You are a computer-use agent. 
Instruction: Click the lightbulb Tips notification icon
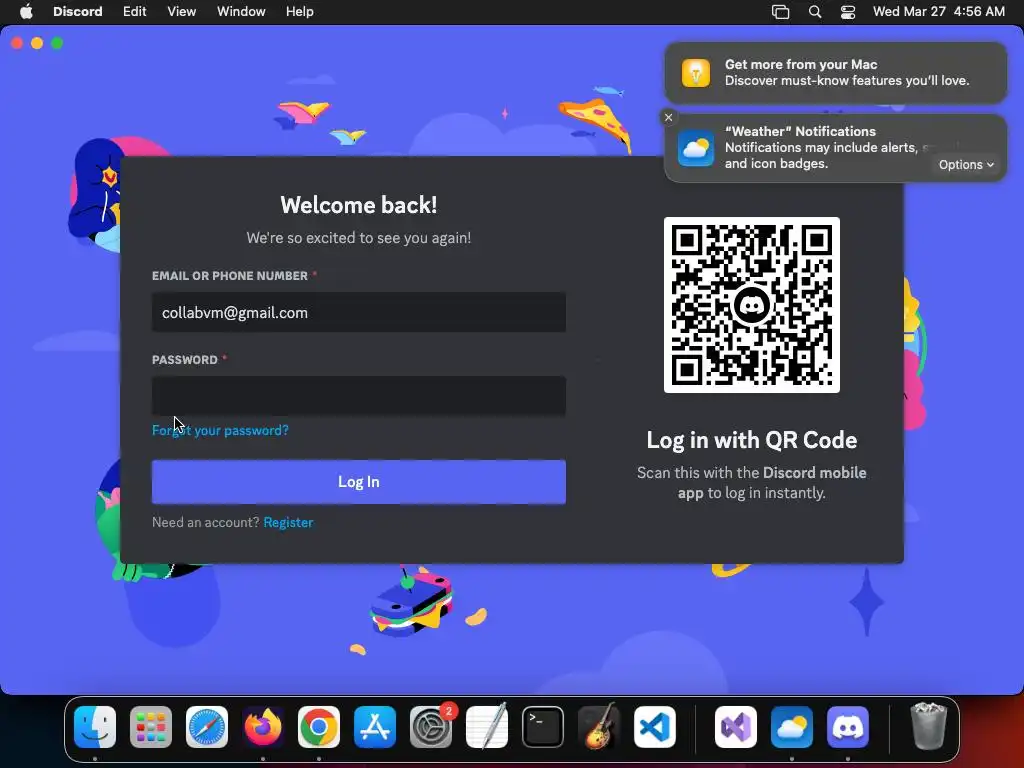[x=696, y=72]
